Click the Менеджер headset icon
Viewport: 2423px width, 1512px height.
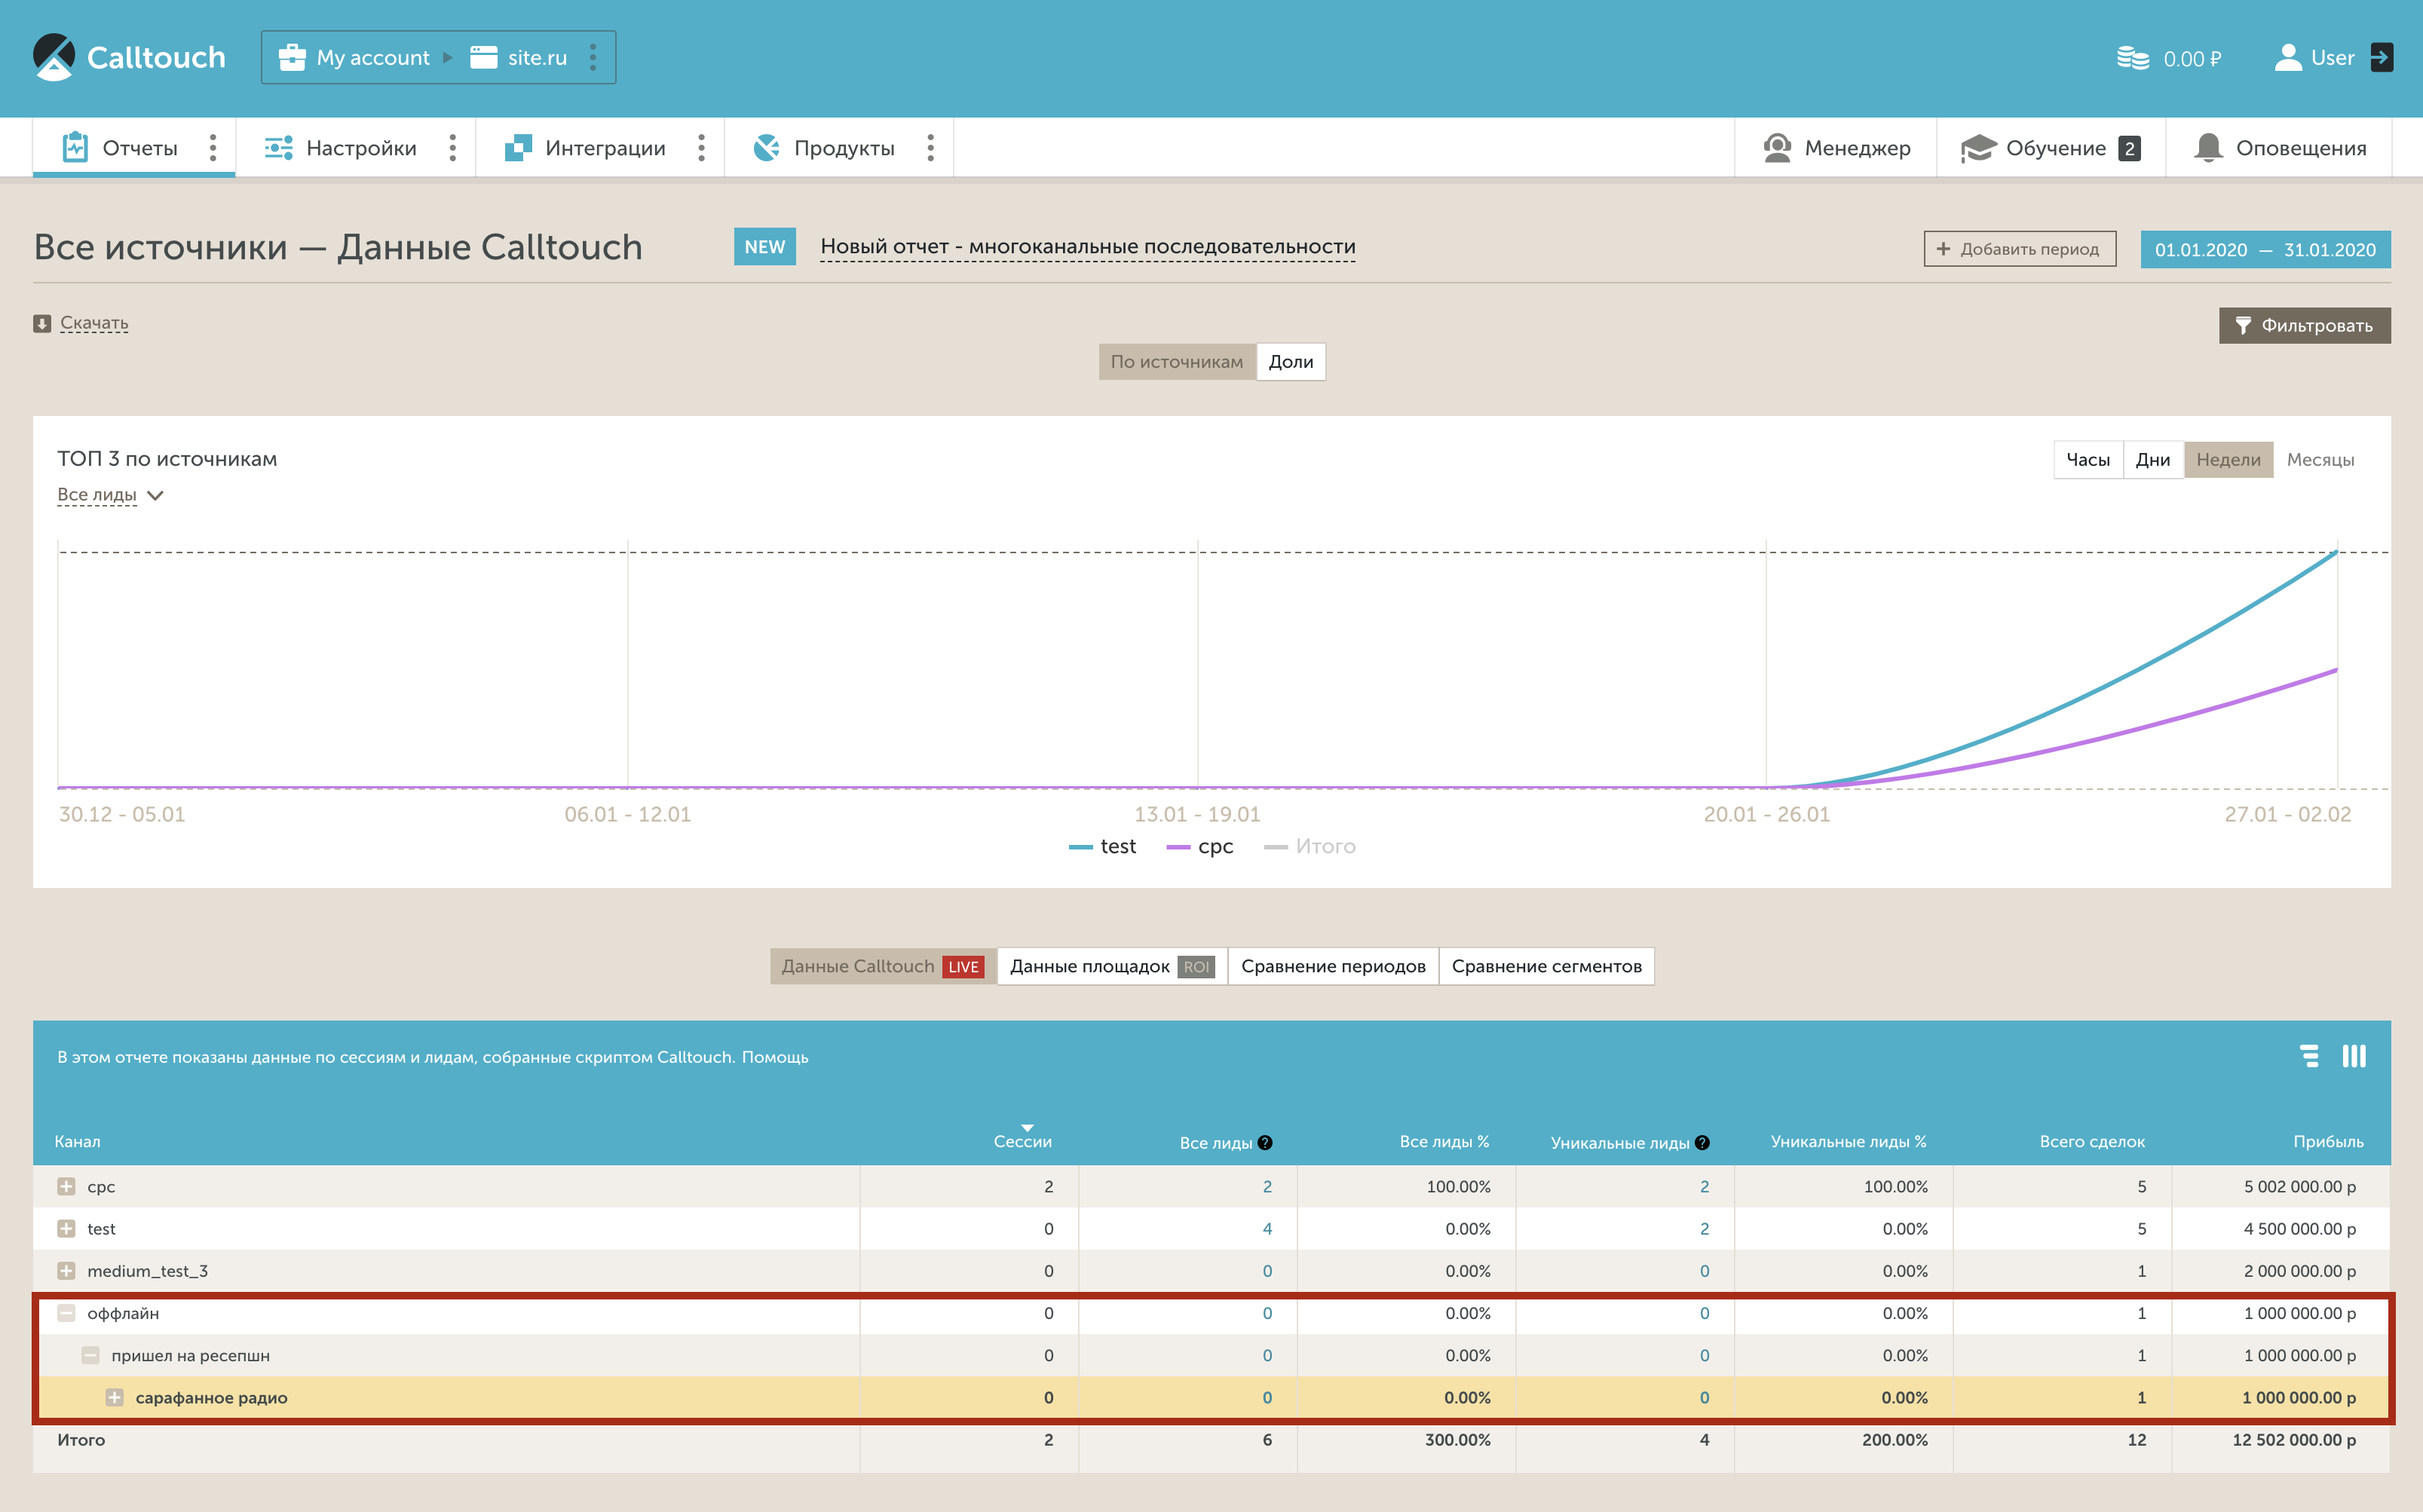[1777, 148]
